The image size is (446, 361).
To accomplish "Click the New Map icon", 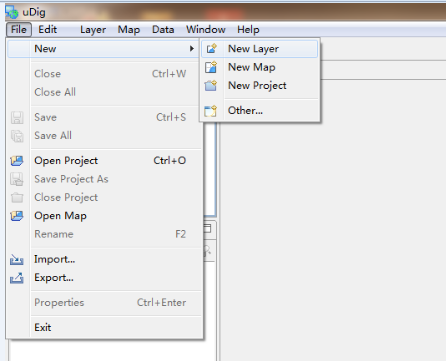I will point(211,67).
